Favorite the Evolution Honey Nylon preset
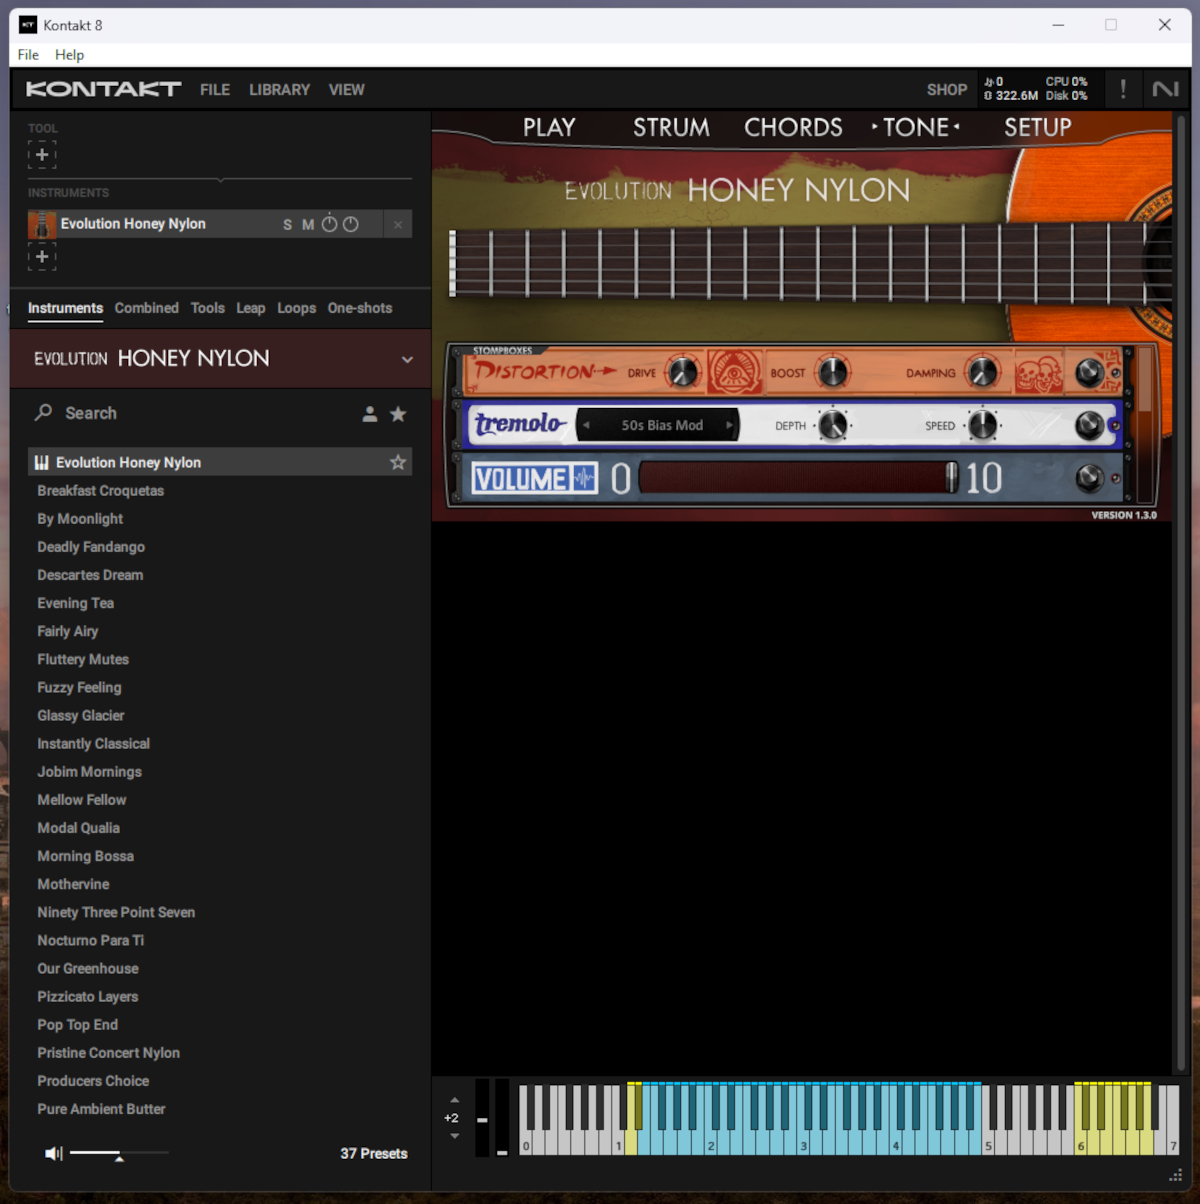 [x=398, y=462]
